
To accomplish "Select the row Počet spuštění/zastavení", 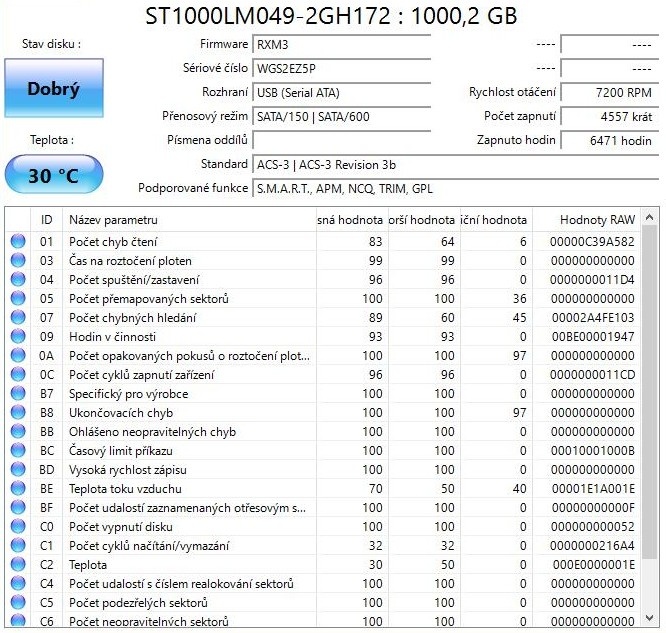I will click(x=323, y=280).
